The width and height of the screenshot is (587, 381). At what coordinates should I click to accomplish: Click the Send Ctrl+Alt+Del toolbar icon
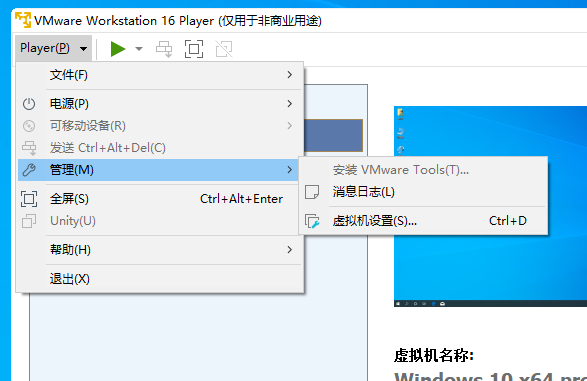[x=164, y=49]
